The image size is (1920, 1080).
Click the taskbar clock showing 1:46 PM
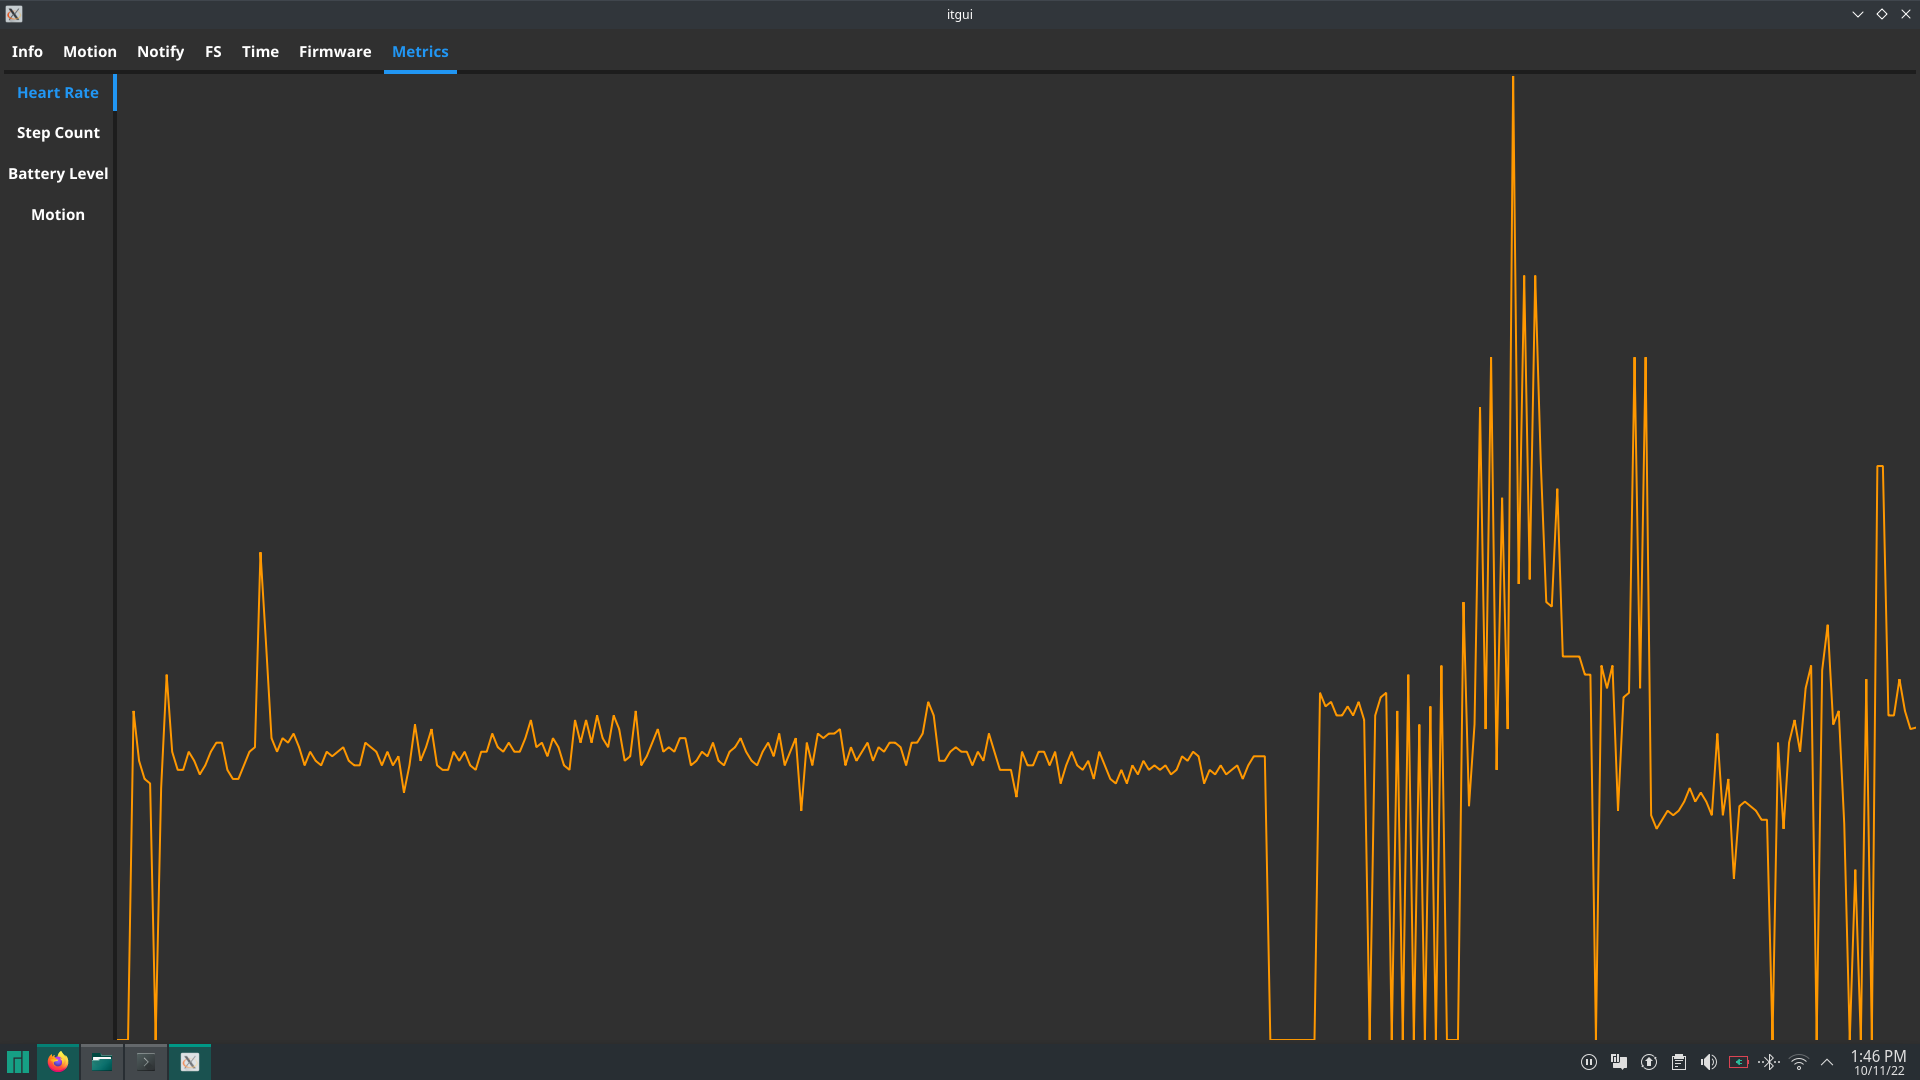pos(1878,1062)
